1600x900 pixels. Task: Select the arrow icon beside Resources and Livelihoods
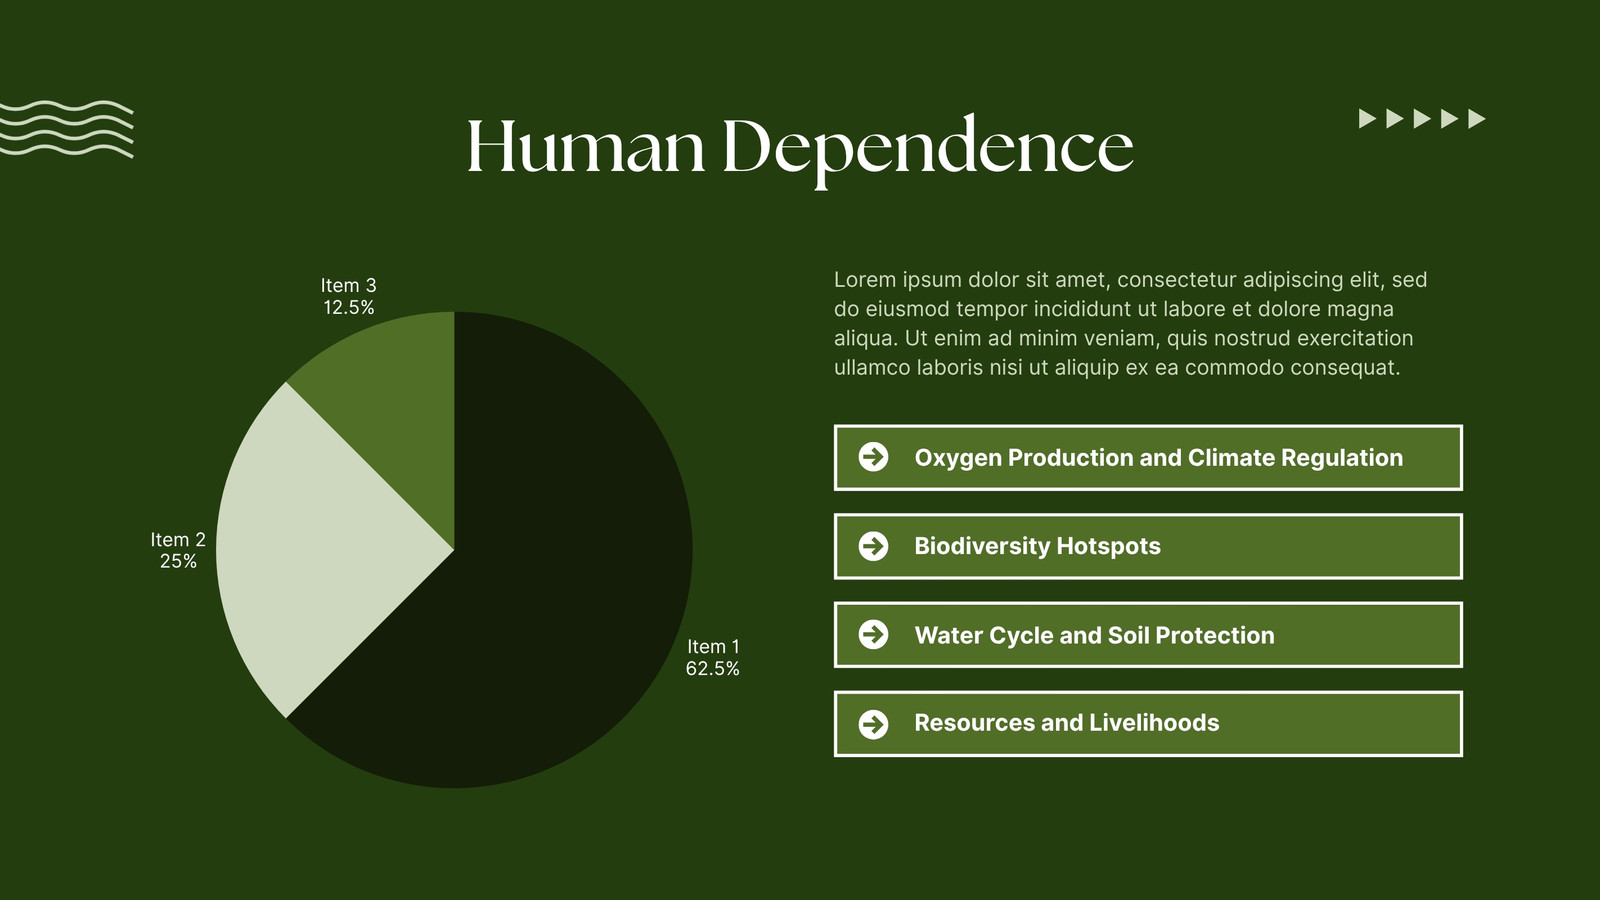tap(873, 723)
